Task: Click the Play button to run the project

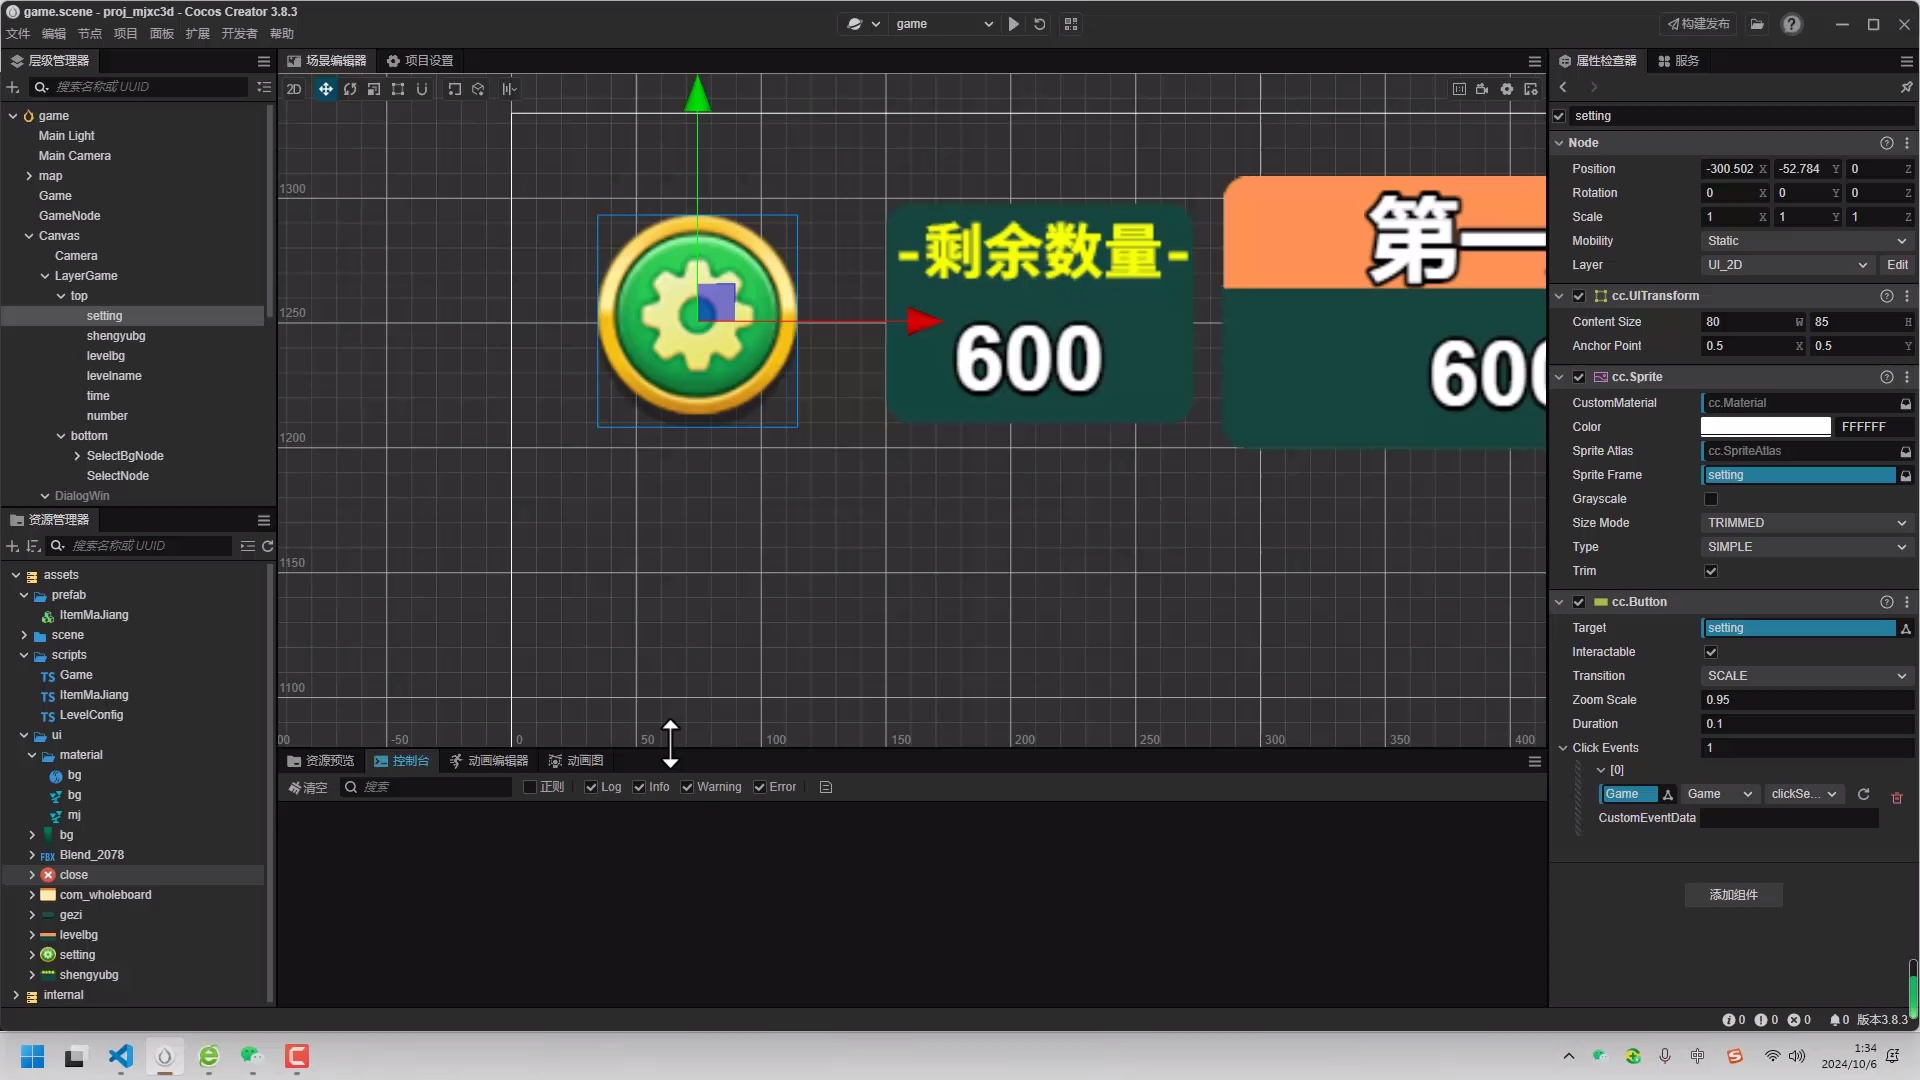Action: 1014,23
